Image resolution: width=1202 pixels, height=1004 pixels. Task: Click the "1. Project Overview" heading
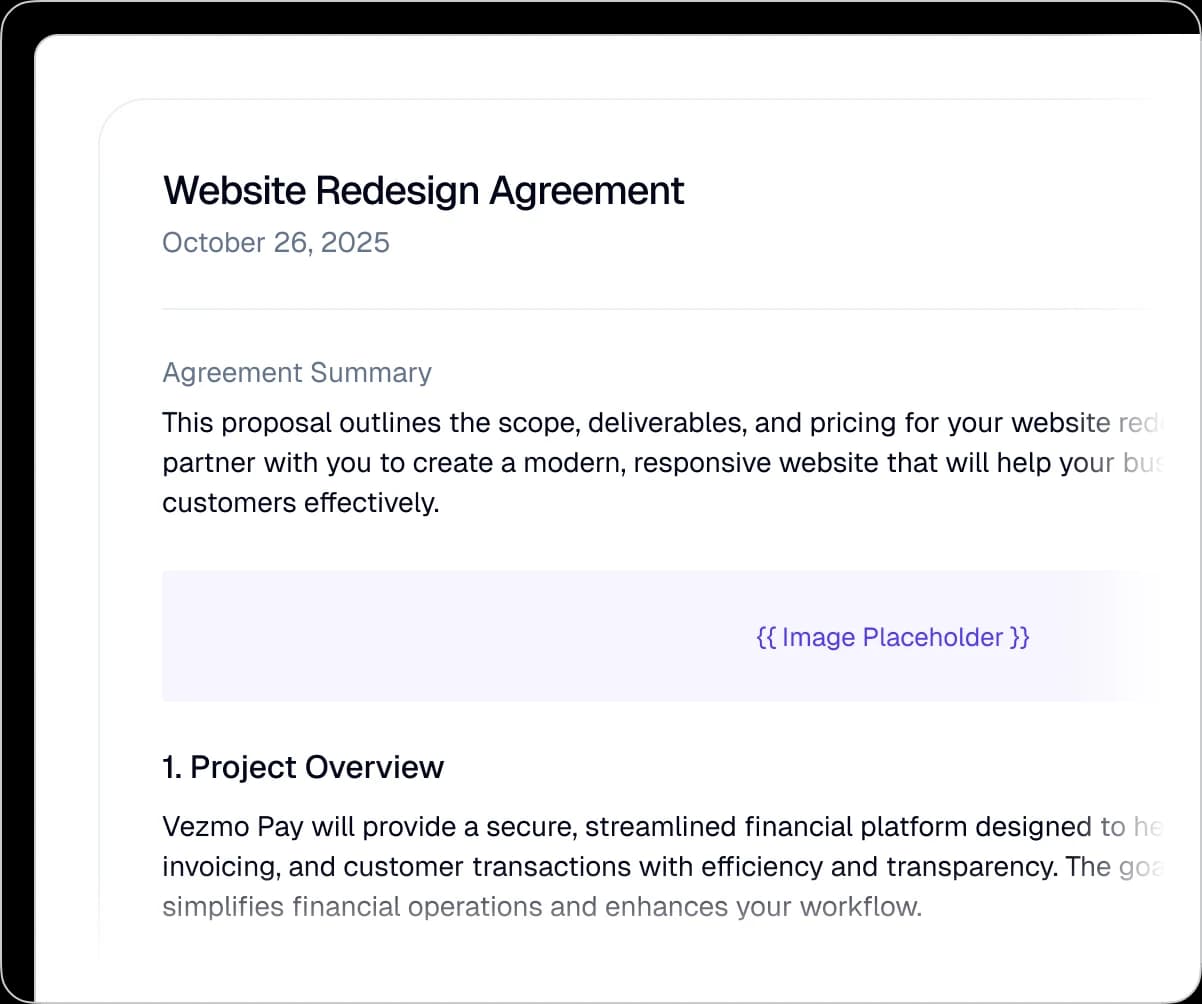[302, 767]
